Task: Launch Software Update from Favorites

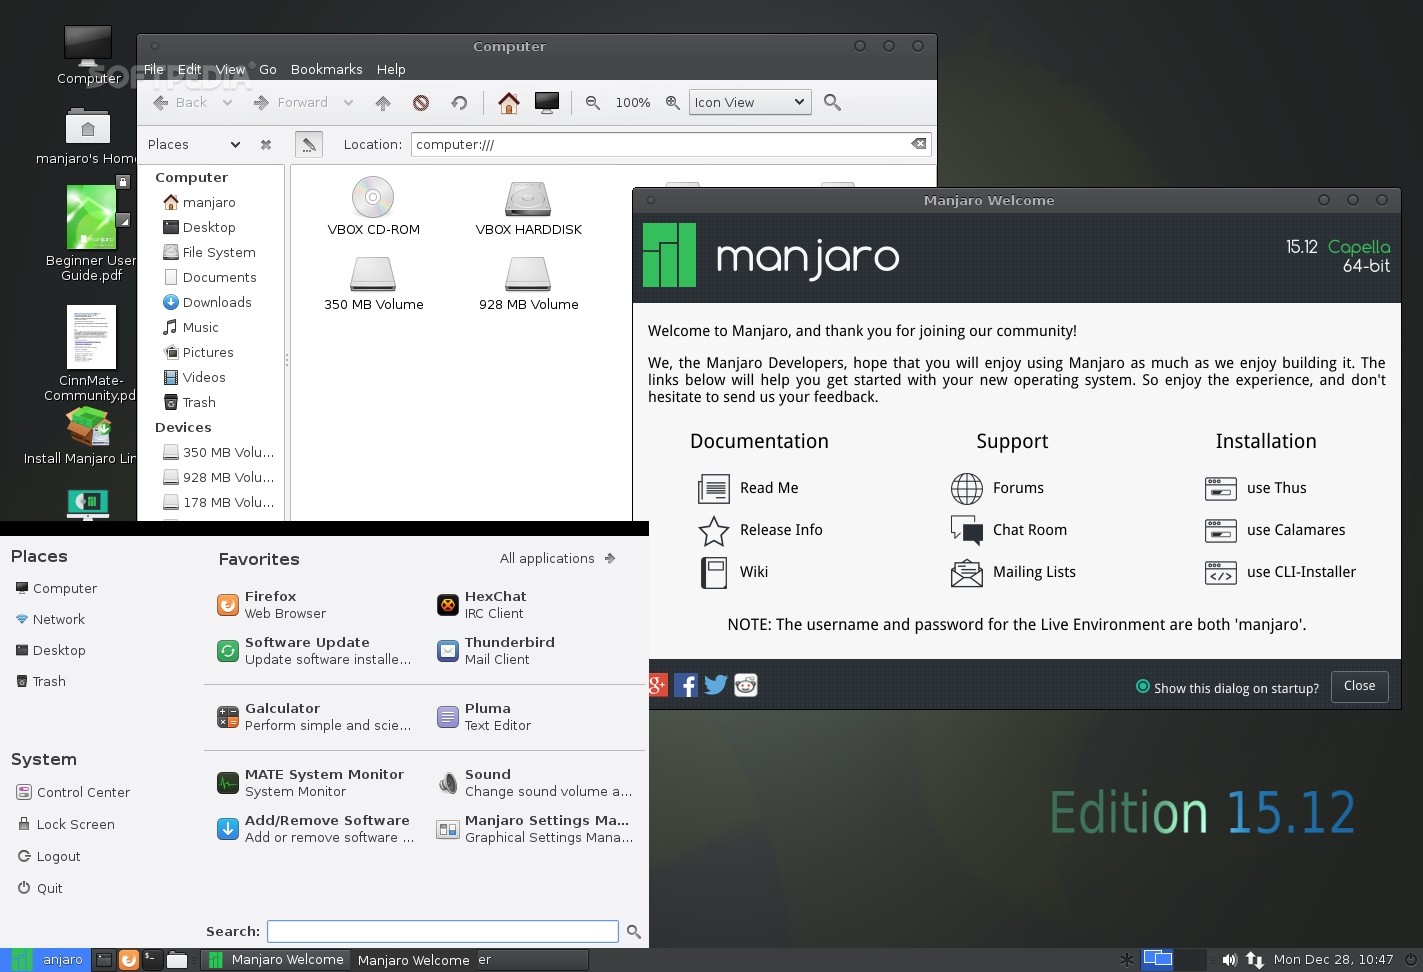Action: (314, 651)
